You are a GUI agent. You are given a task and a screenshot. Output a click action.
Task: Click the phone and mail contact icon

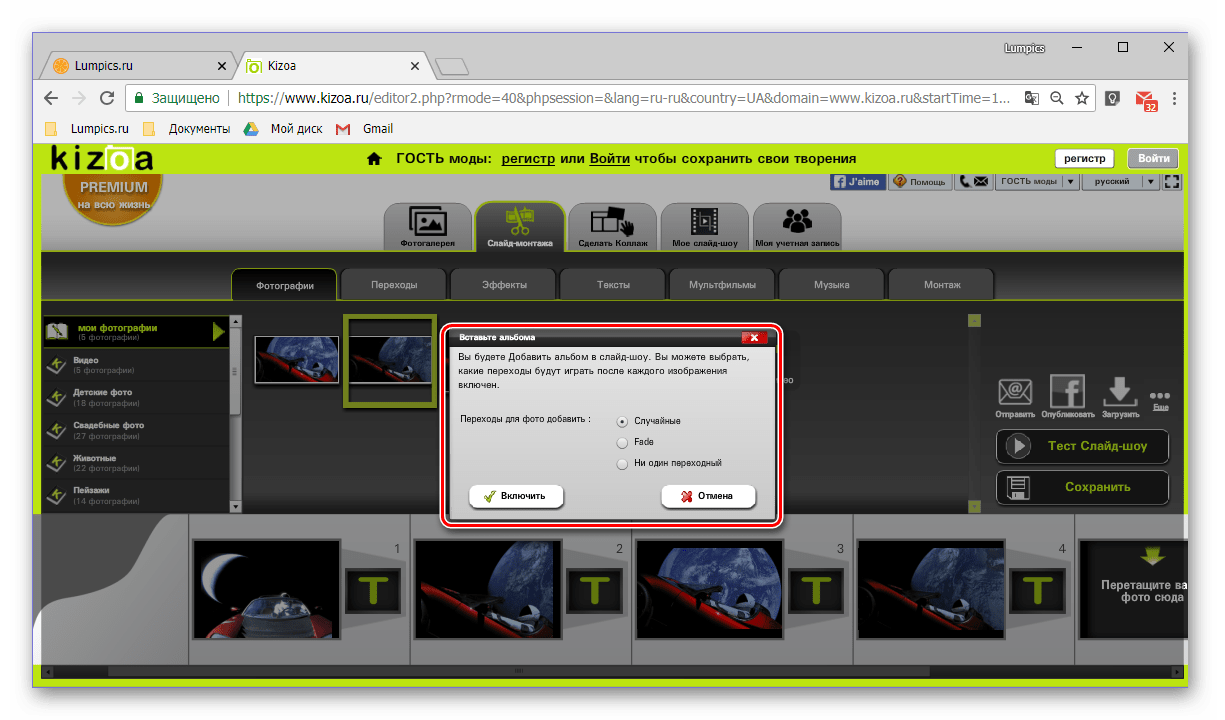tap(973, 182)
